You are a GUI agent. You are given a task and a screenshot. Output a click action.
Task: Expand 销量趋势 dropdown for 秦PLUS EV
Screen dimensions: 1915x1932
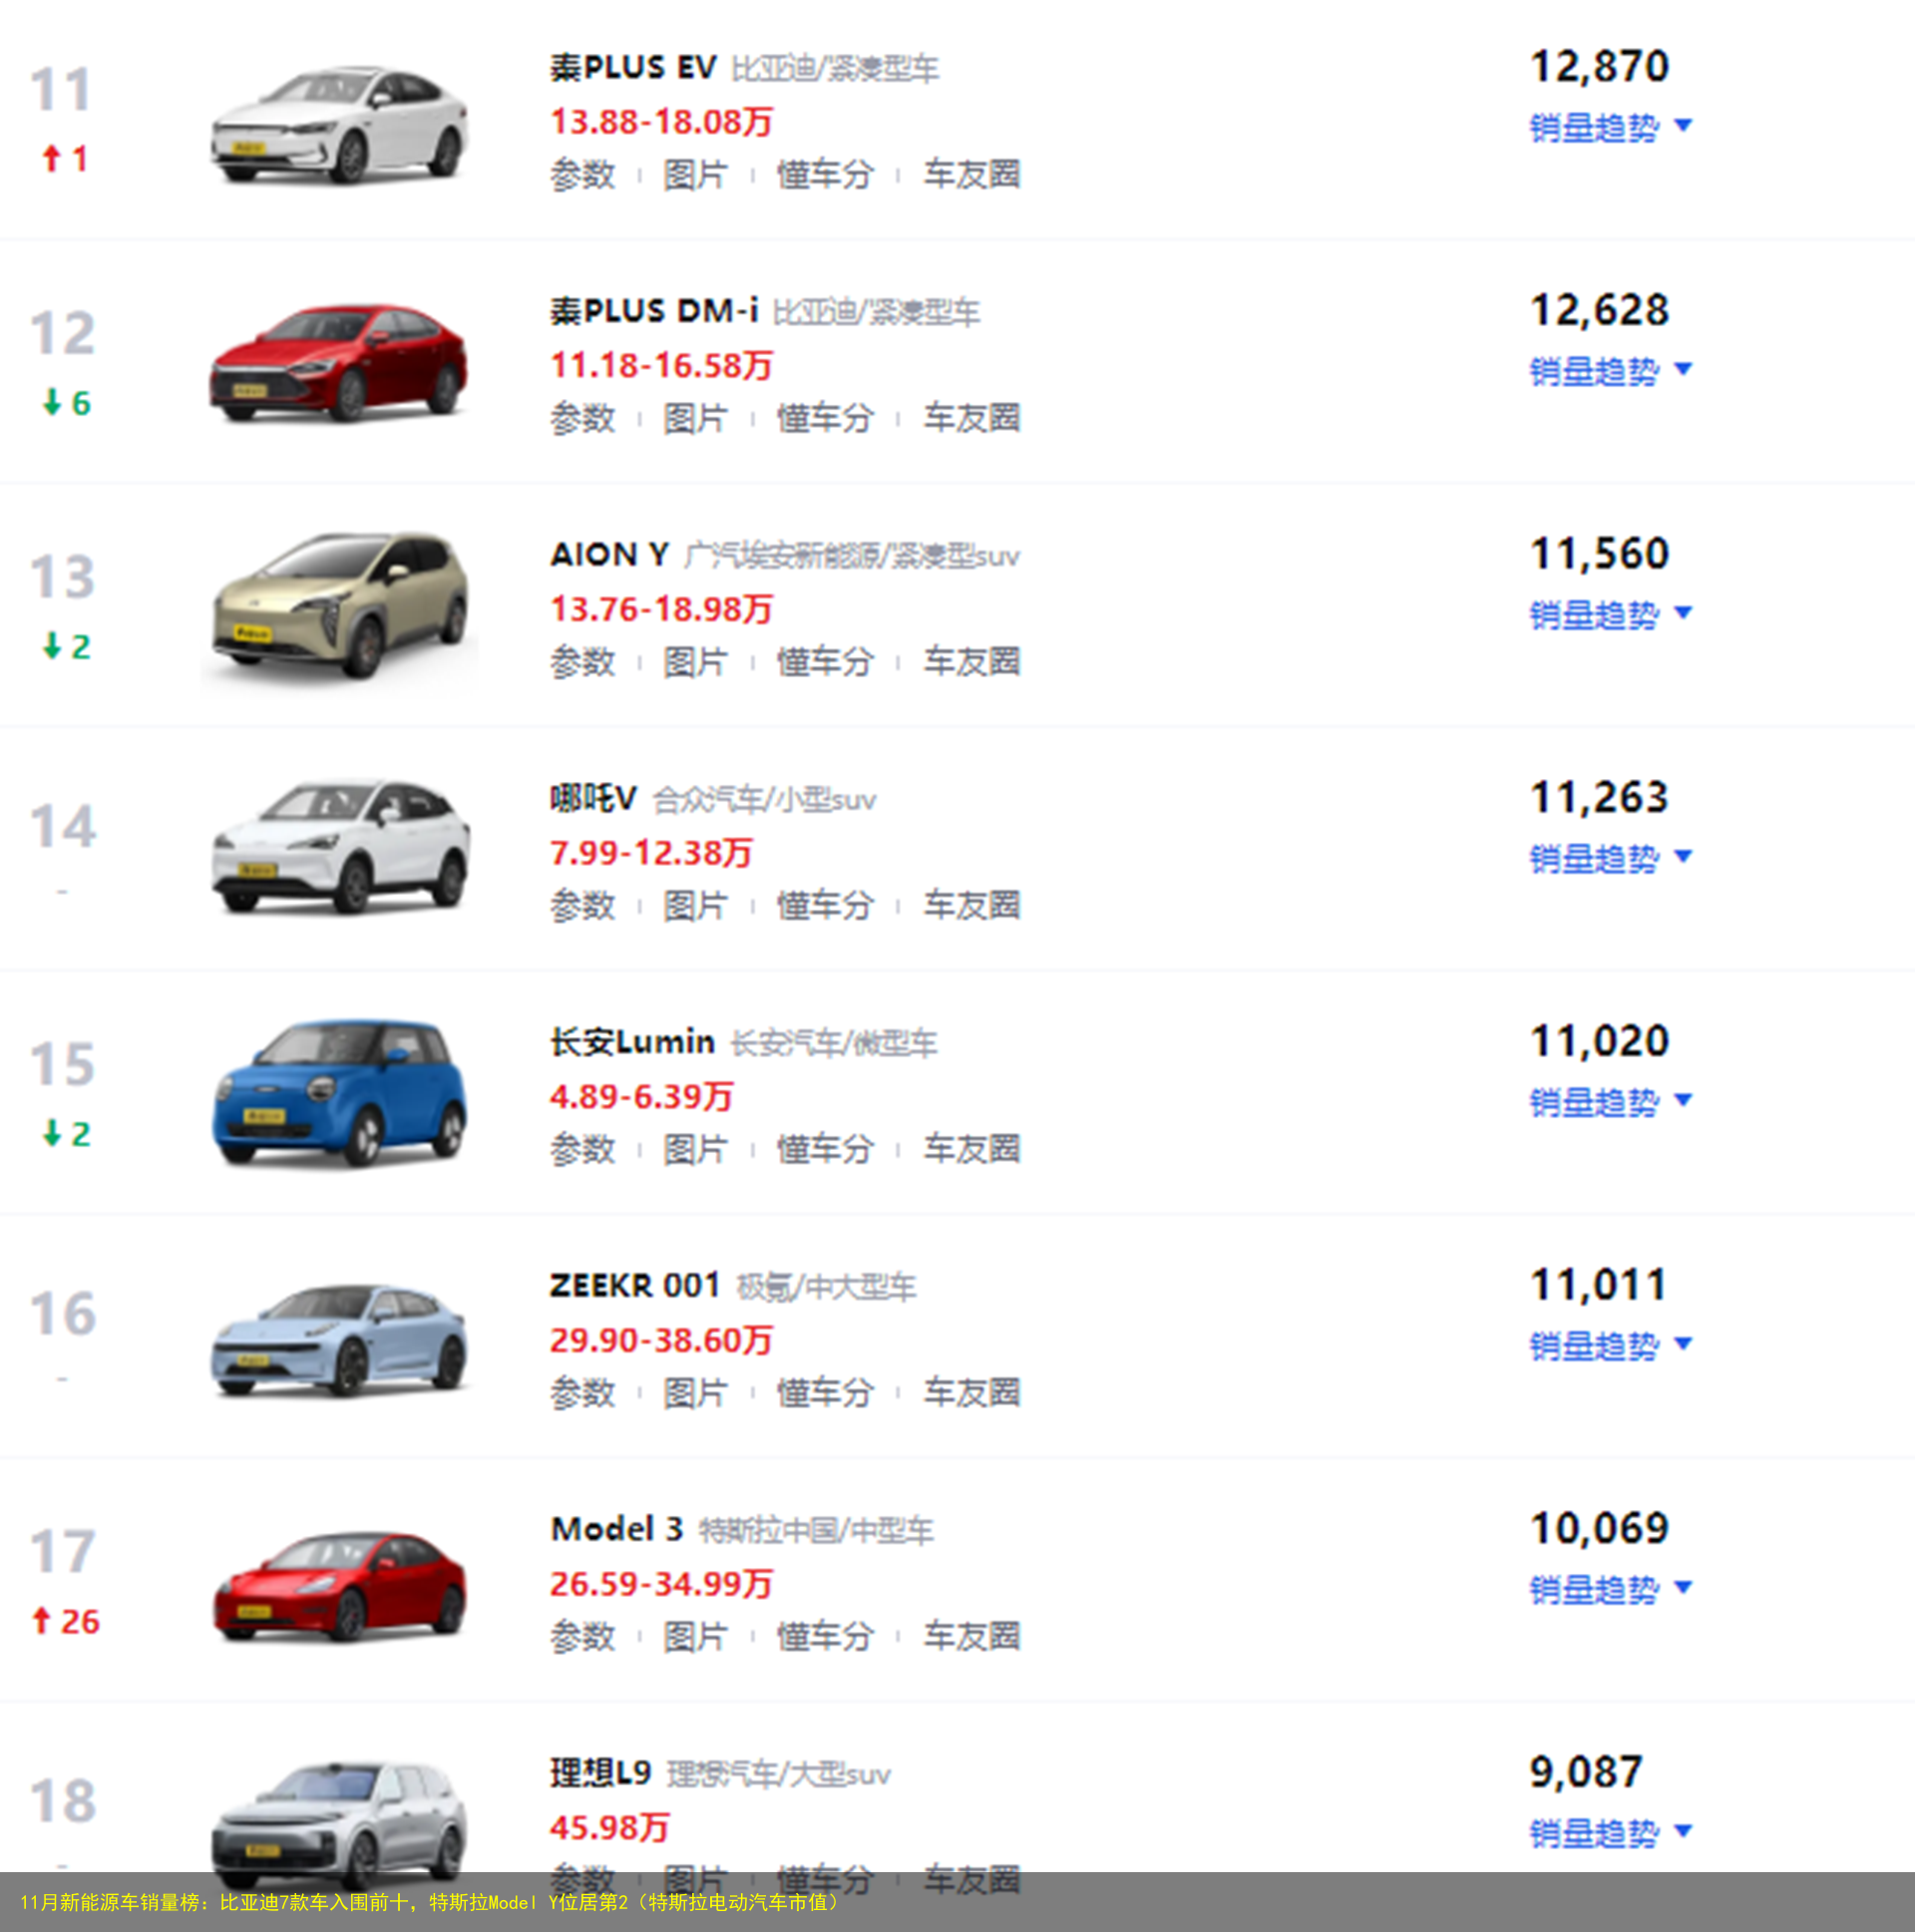[1610, 127]
